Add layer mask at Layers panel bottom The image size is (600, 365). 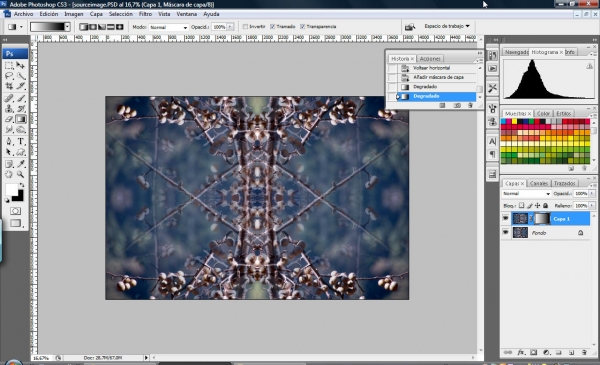533,352
